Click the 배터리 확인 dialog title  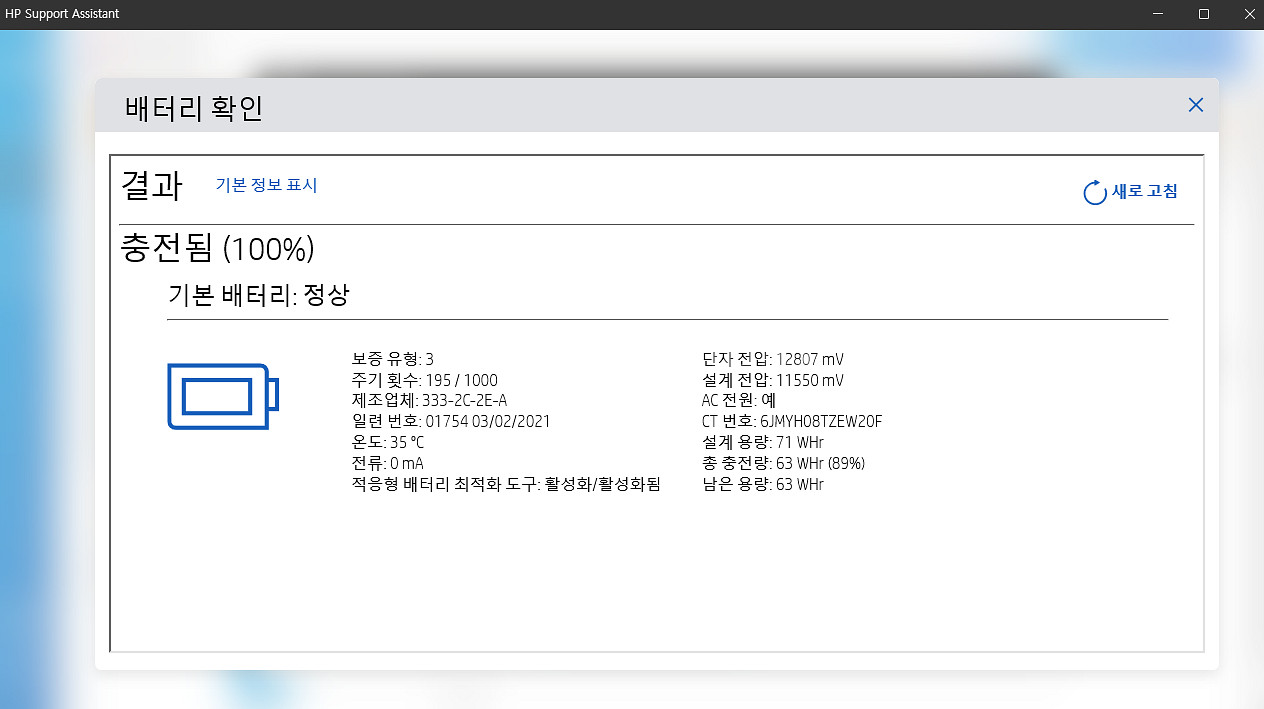pyautogui.click(x=194, y=108)
